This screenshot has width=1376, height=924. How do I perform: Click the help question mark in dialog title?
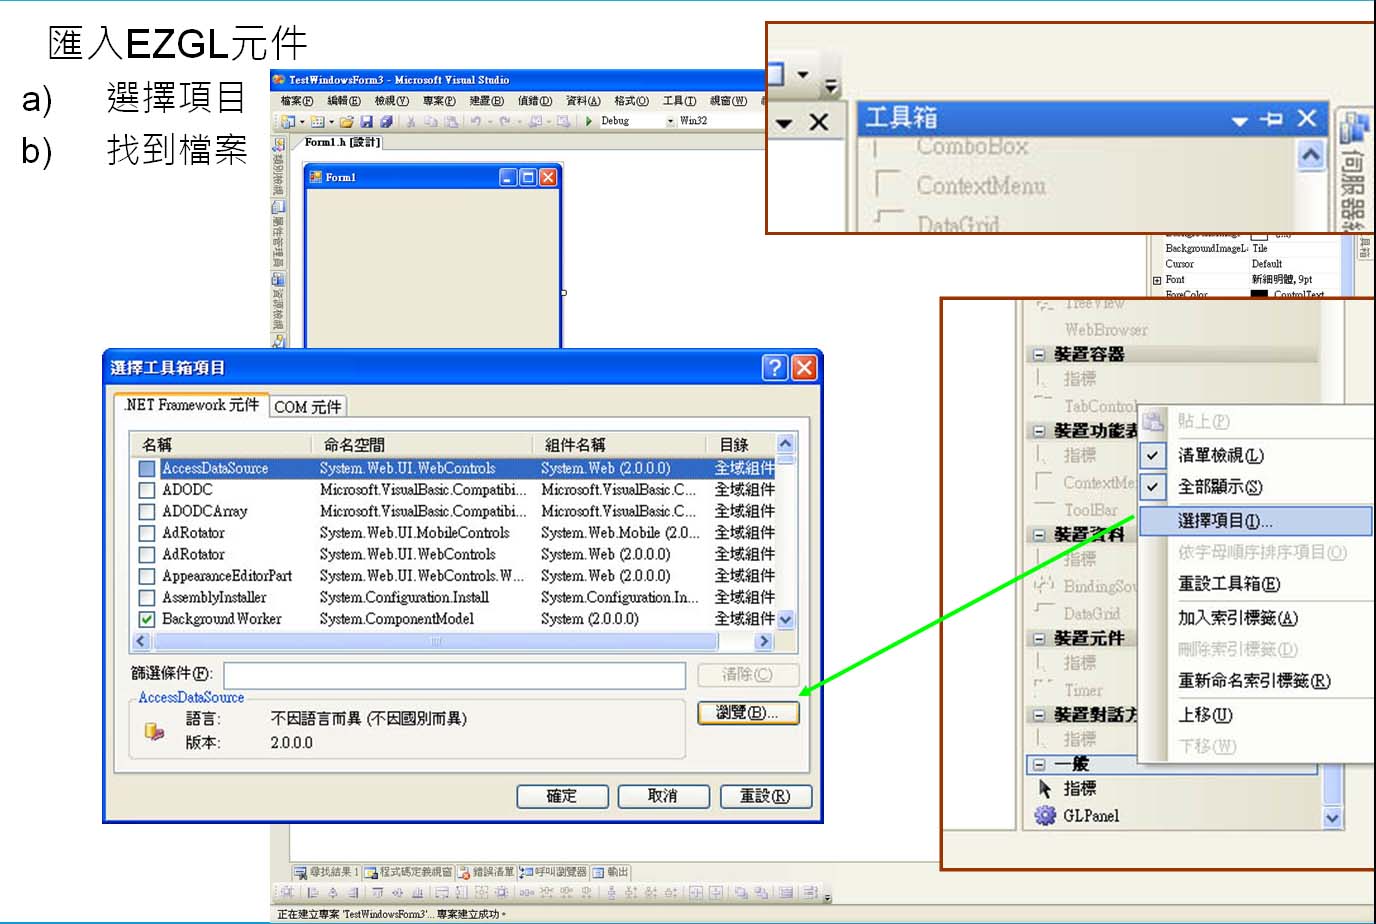774,368
